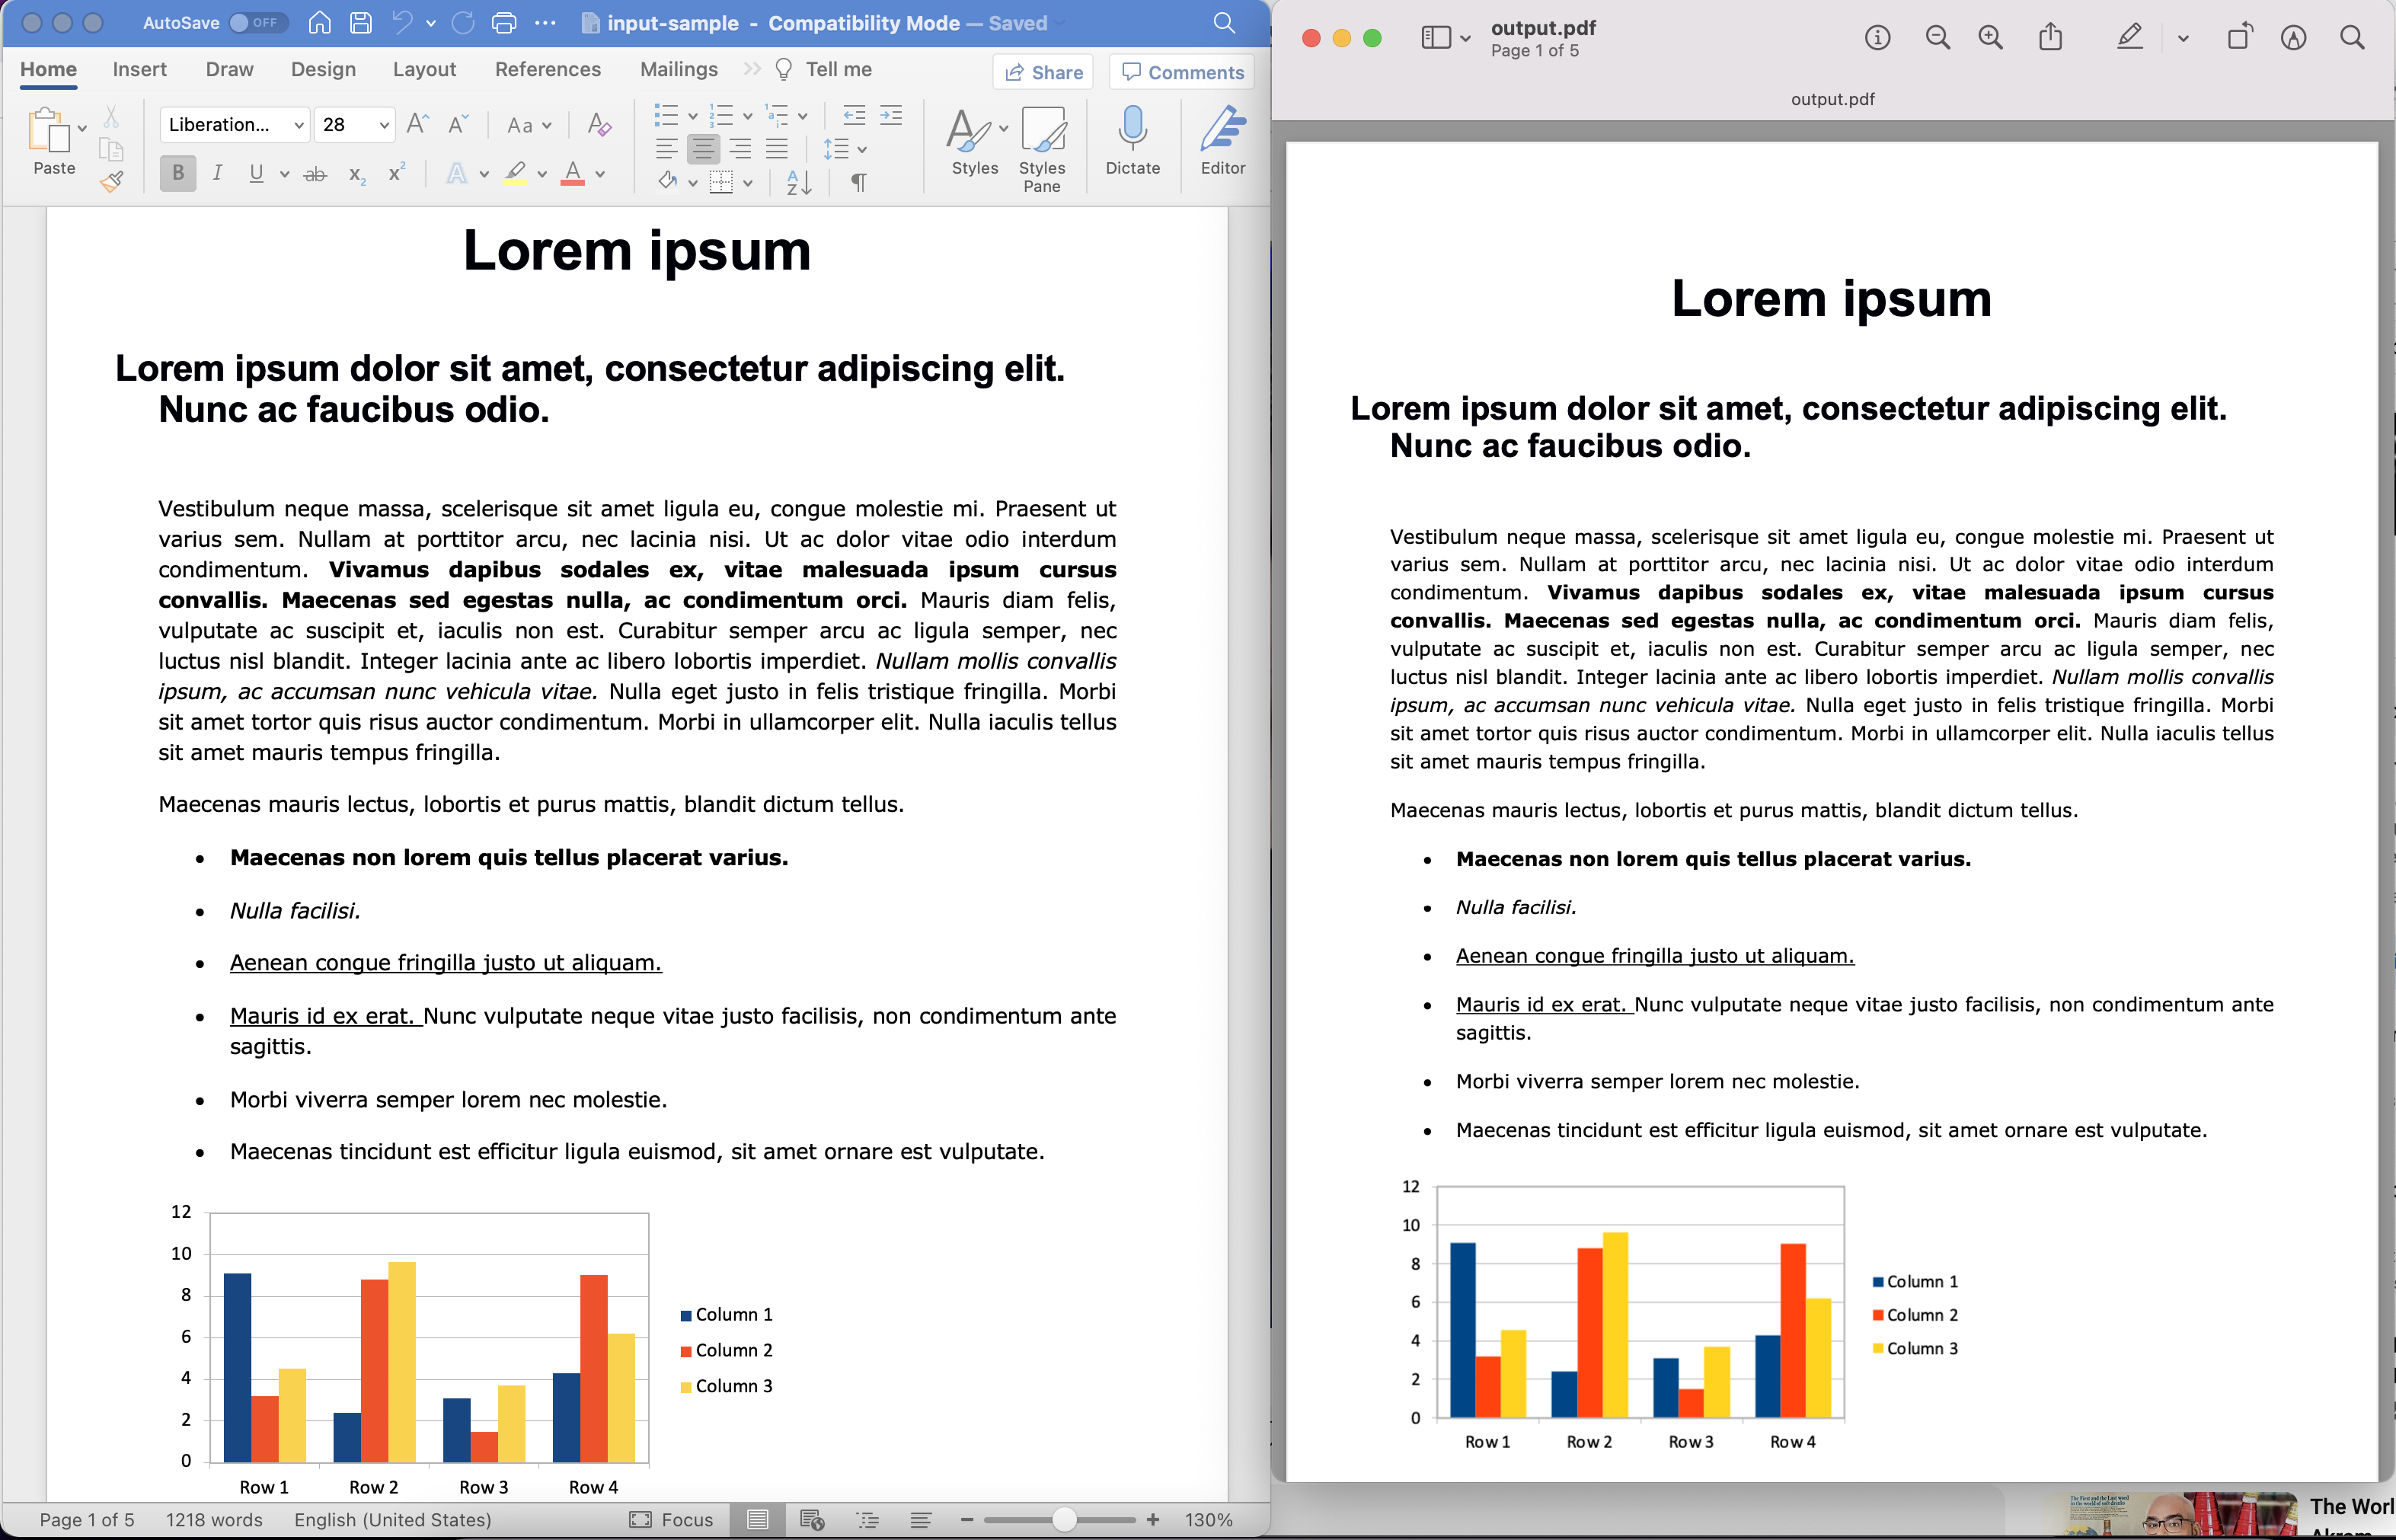
Task: Toggle Subscript formatting
Action: (x=357, y=174)
